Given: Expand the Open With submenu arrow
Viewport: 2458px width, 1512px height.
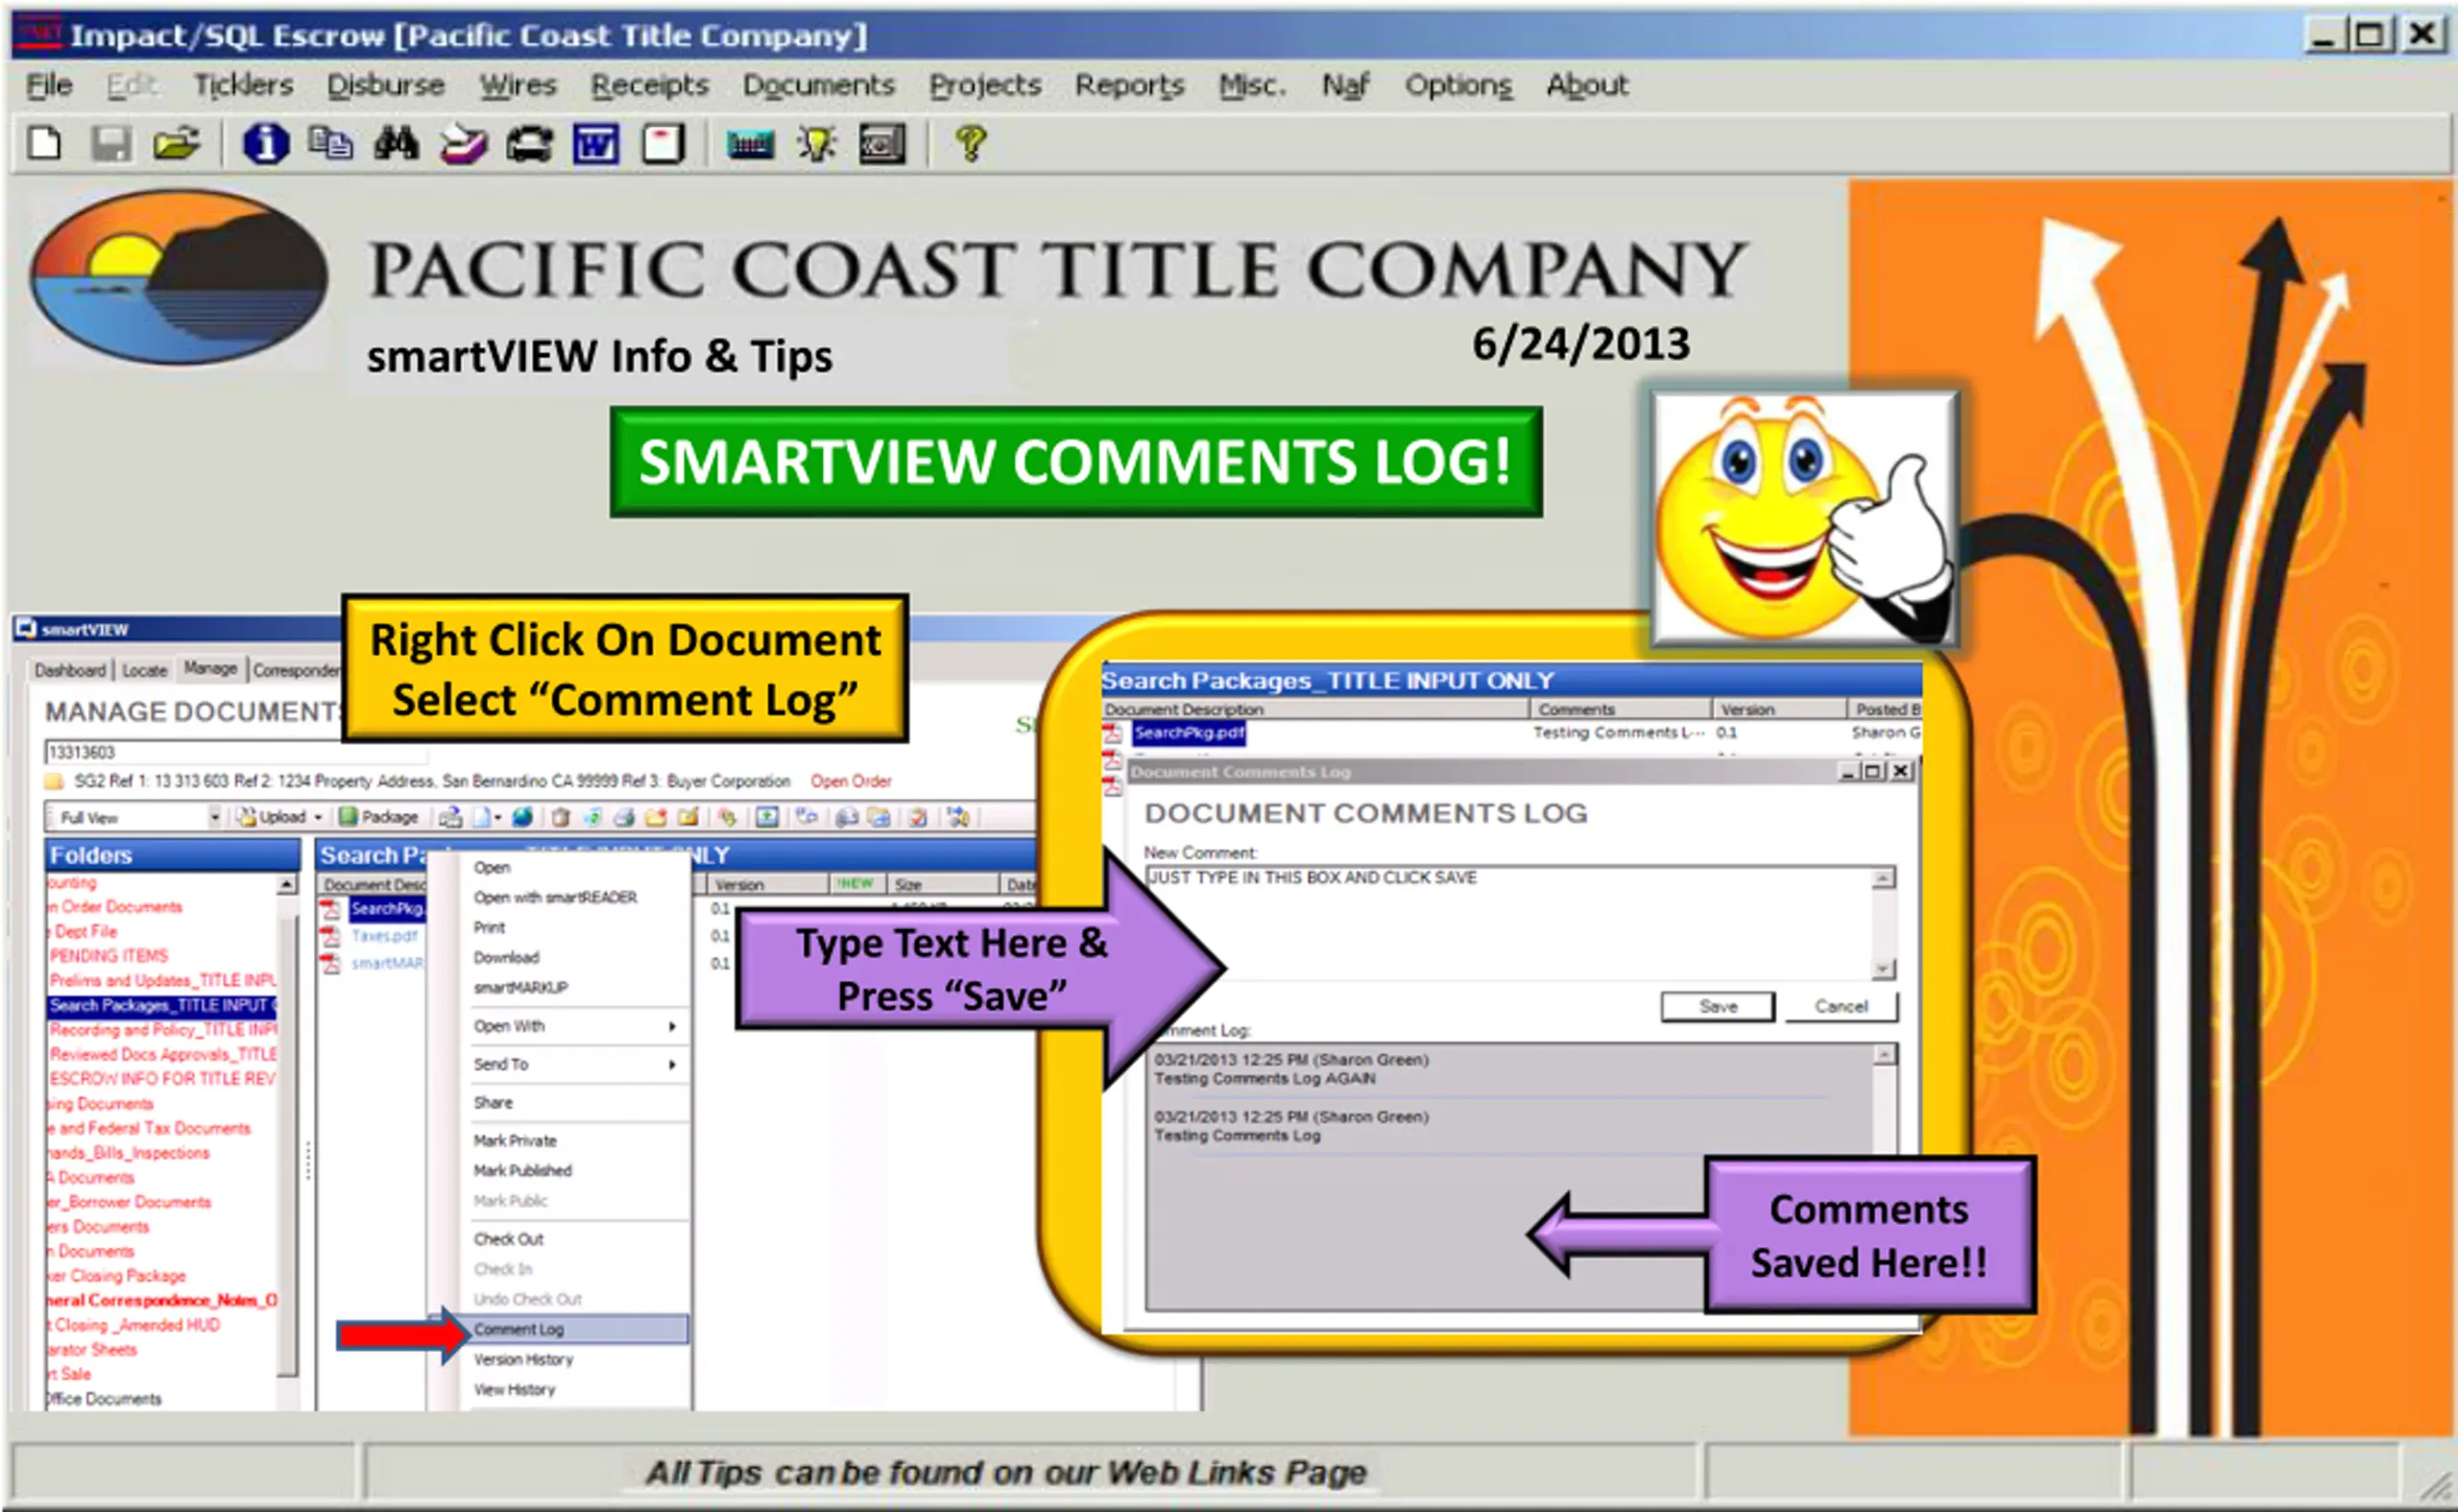Looking at the screenshot, I should point(672,1026).
